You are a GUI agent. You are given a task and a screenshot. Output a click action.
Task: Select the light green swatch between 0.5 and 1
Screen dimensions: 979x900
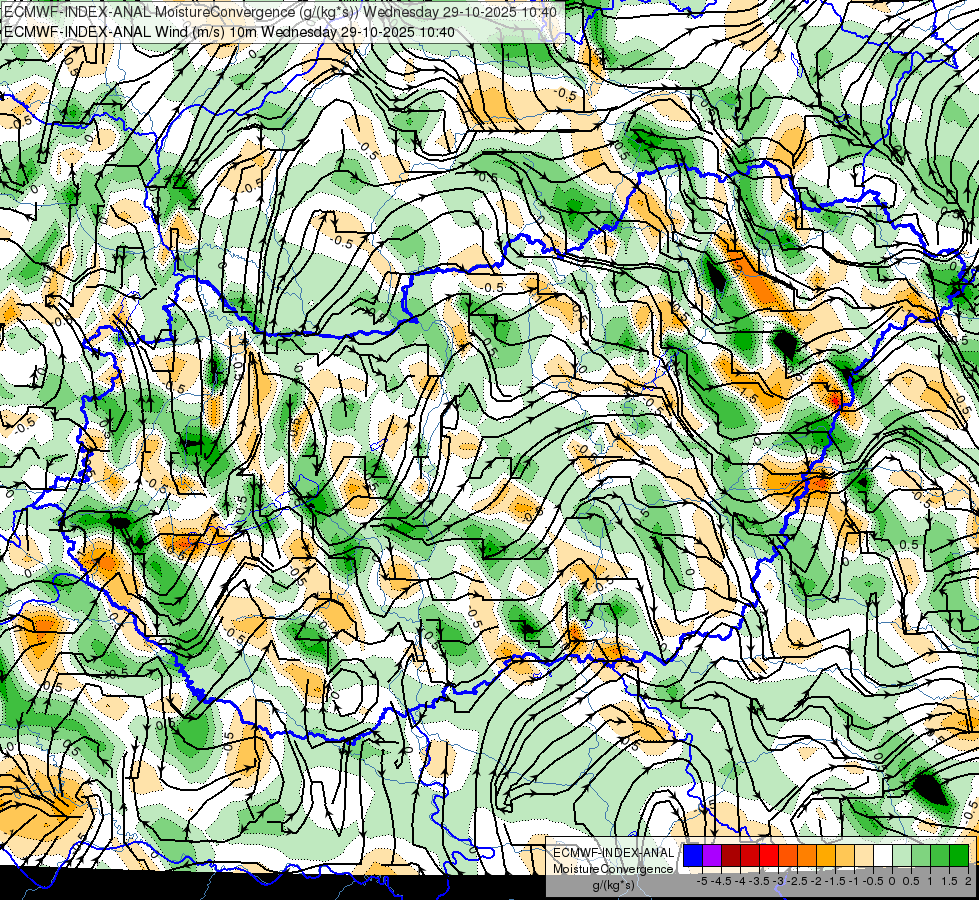point(921,855)
